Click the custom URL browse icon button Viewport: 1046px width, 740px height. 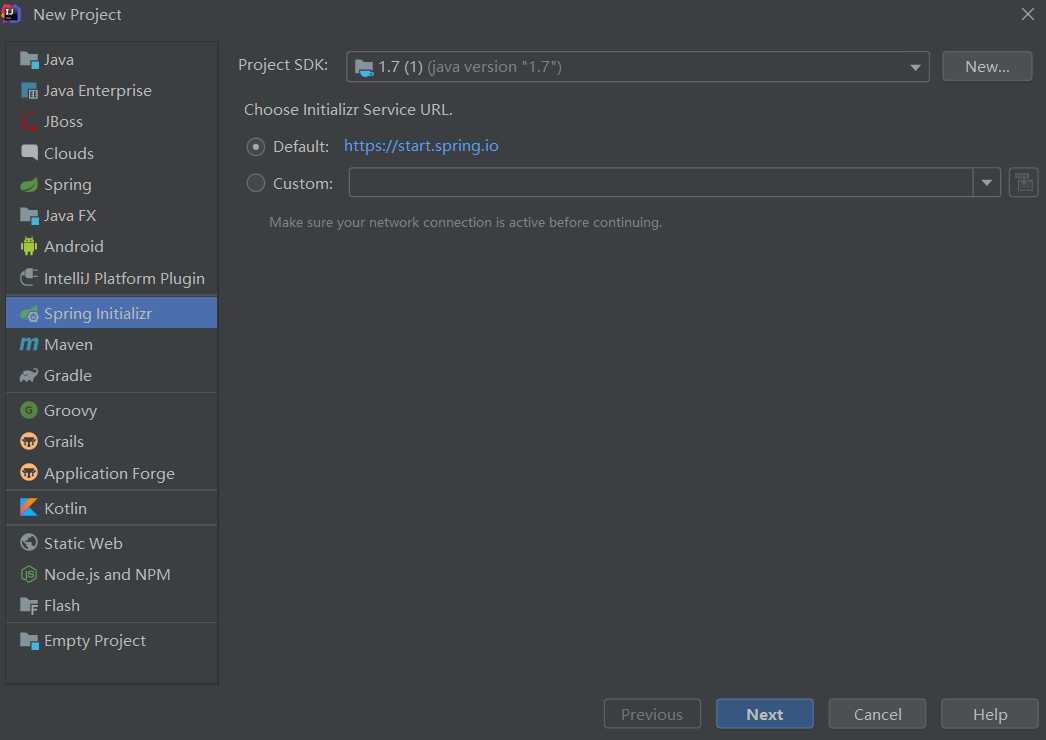pos(1023,183)
